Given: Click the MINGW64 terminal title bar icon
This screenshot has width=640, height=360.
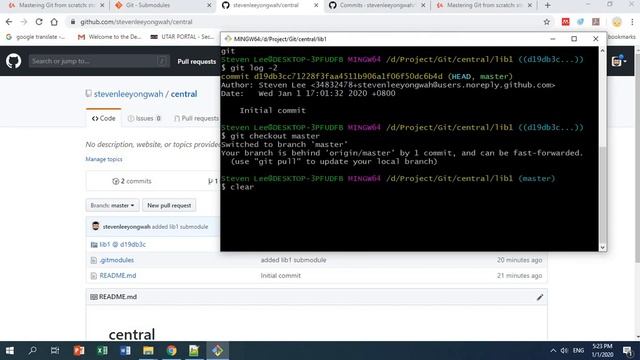Looking at the screenshot, I should [x=228, y=39].
